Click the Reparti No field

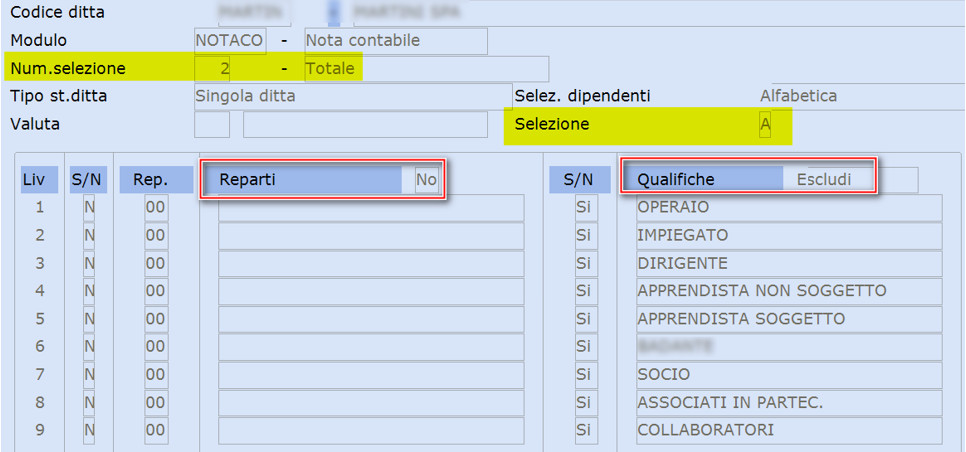(426, 180)
